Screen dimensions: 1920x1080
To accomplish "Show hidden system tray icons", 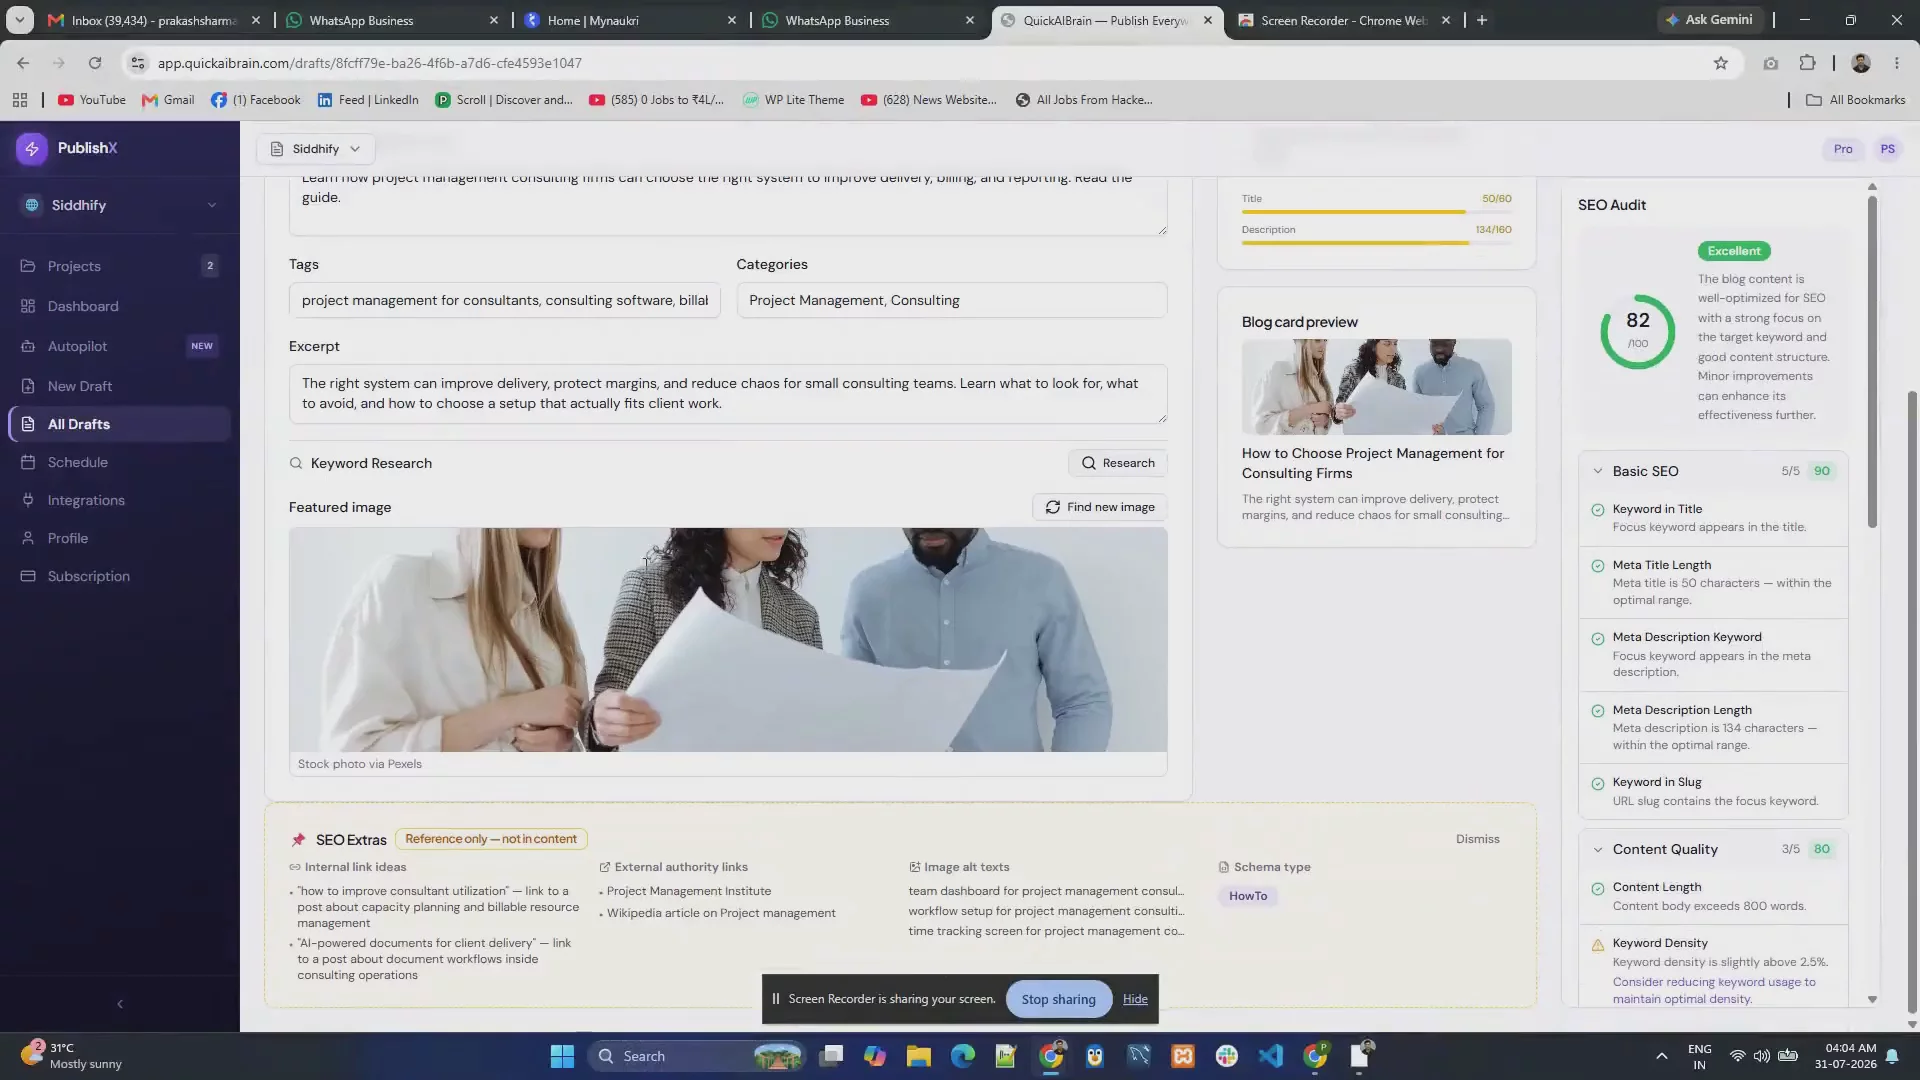I will pyautogui.click(x=1661, y=1056).
